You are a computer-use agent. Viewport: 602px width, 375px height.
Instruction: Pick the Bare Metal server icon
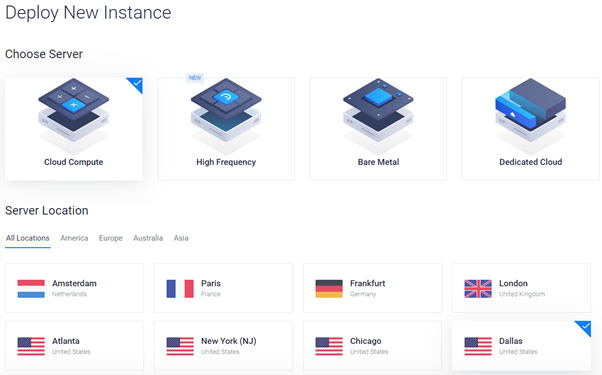(378, 116)
